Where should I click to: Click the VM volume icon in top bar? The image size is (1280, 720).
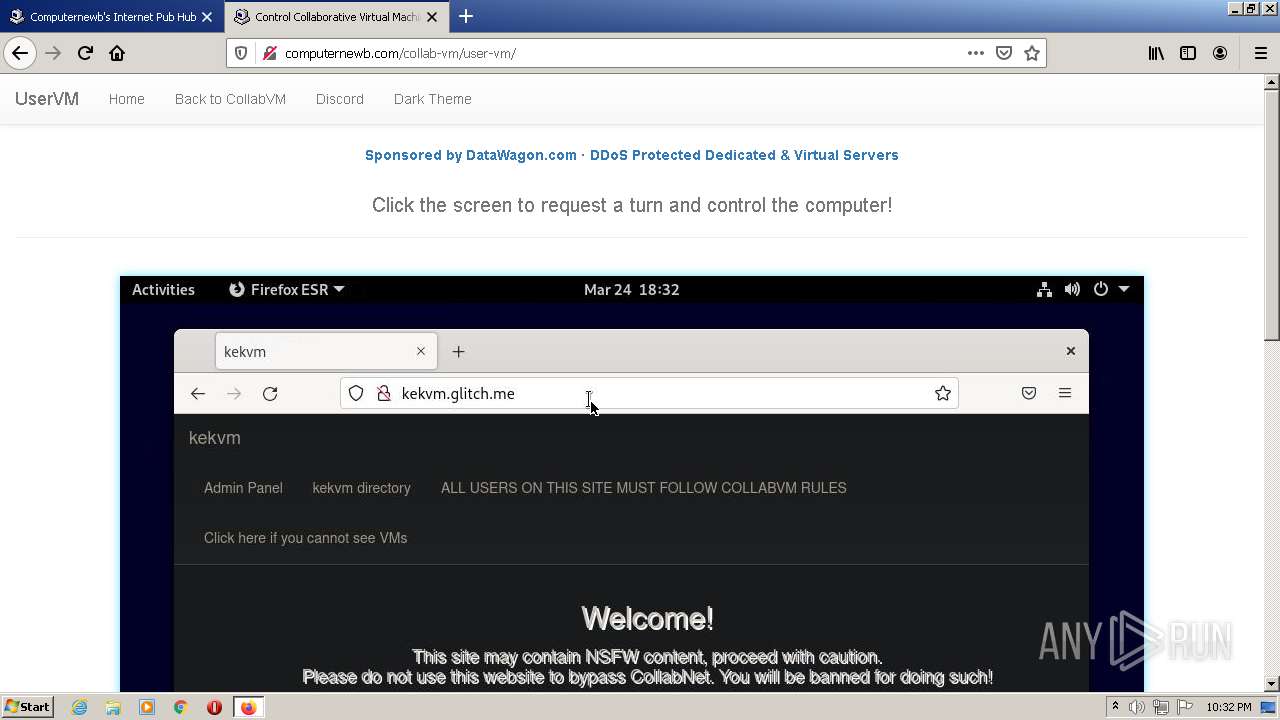(x=1072, y=289)
